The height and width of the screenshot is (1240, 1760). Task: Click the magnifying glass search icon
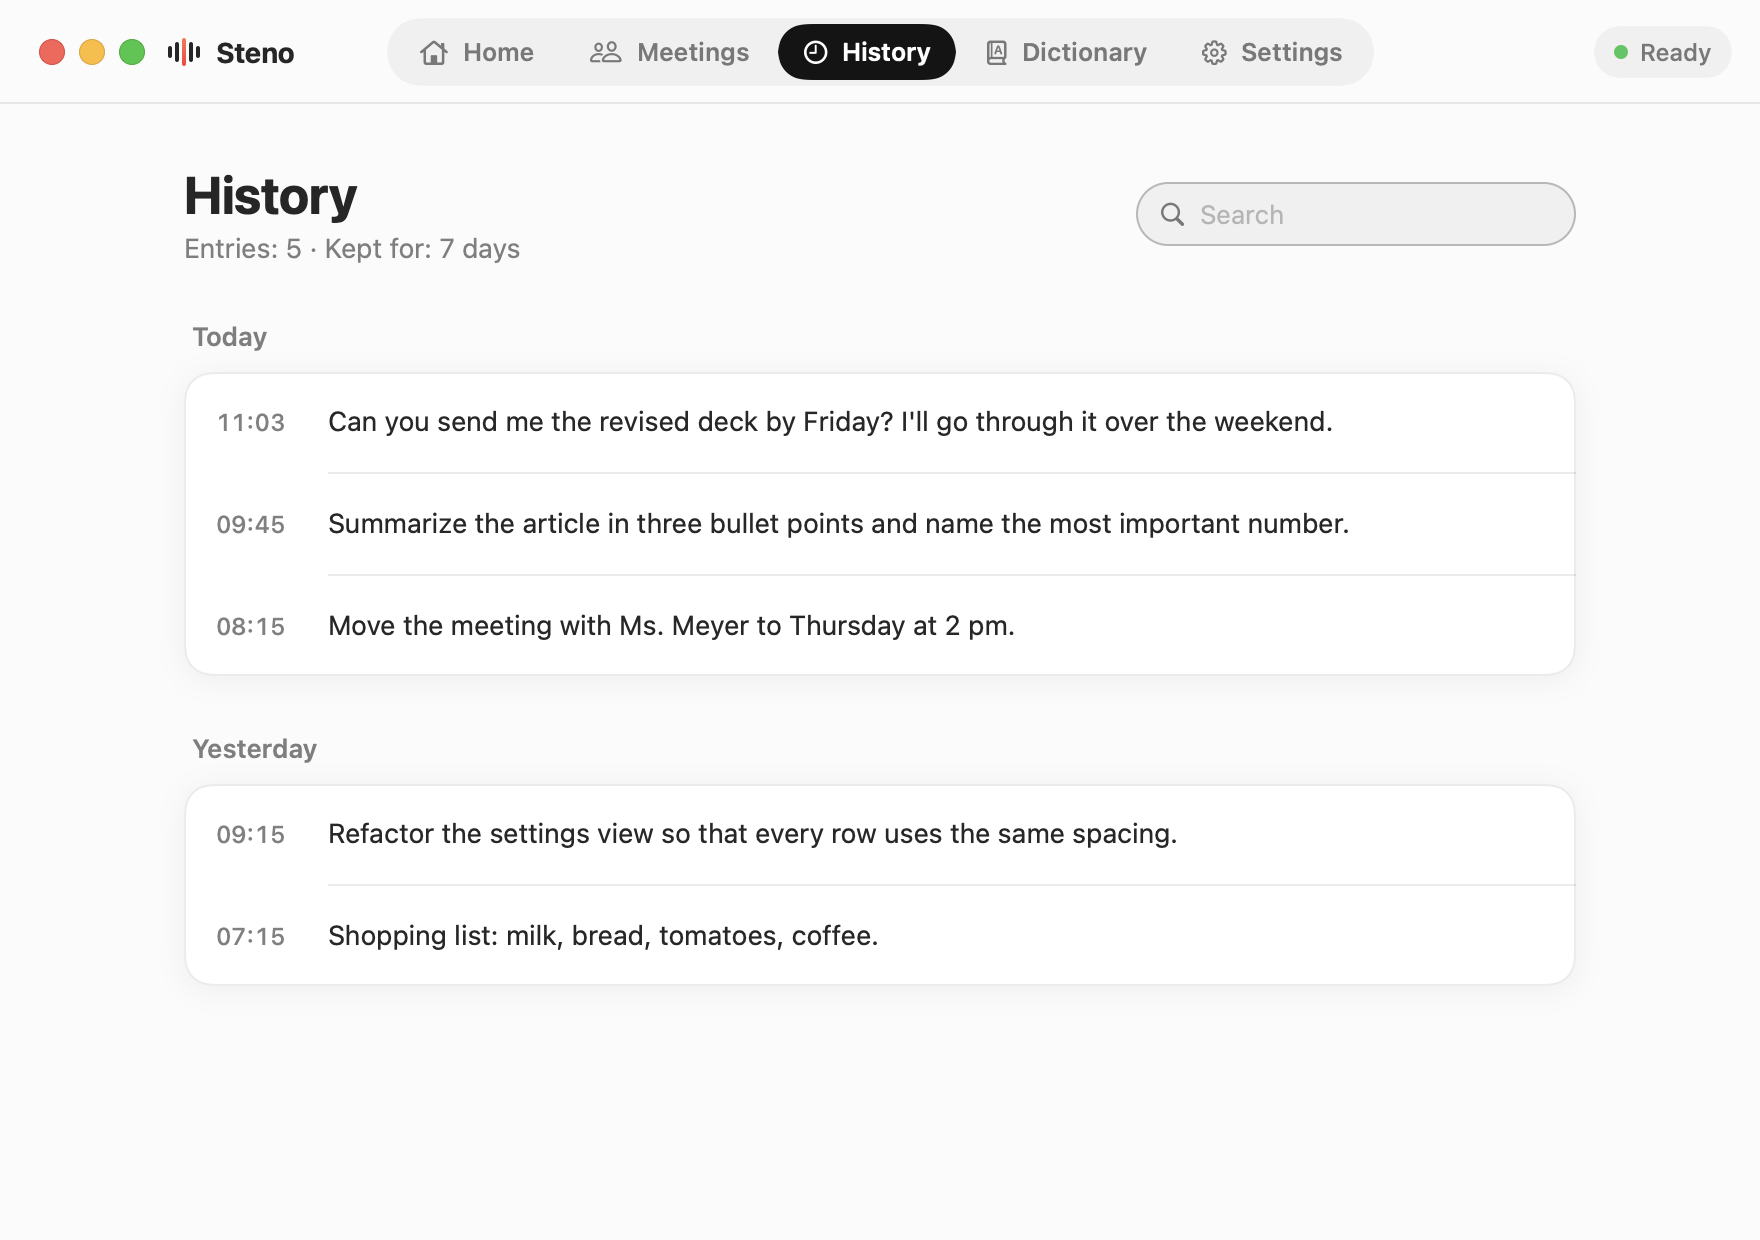pos(1172,214)
